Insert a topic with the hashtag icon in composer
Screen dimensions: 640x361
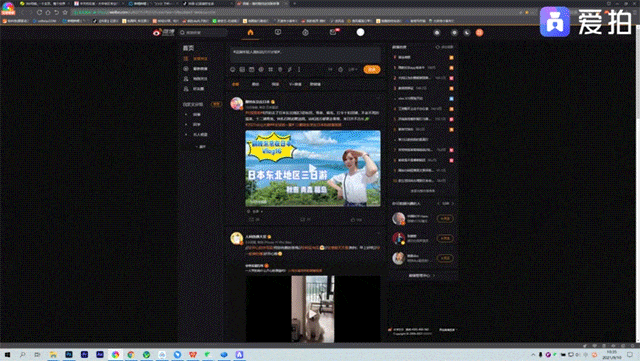point(261,69)
